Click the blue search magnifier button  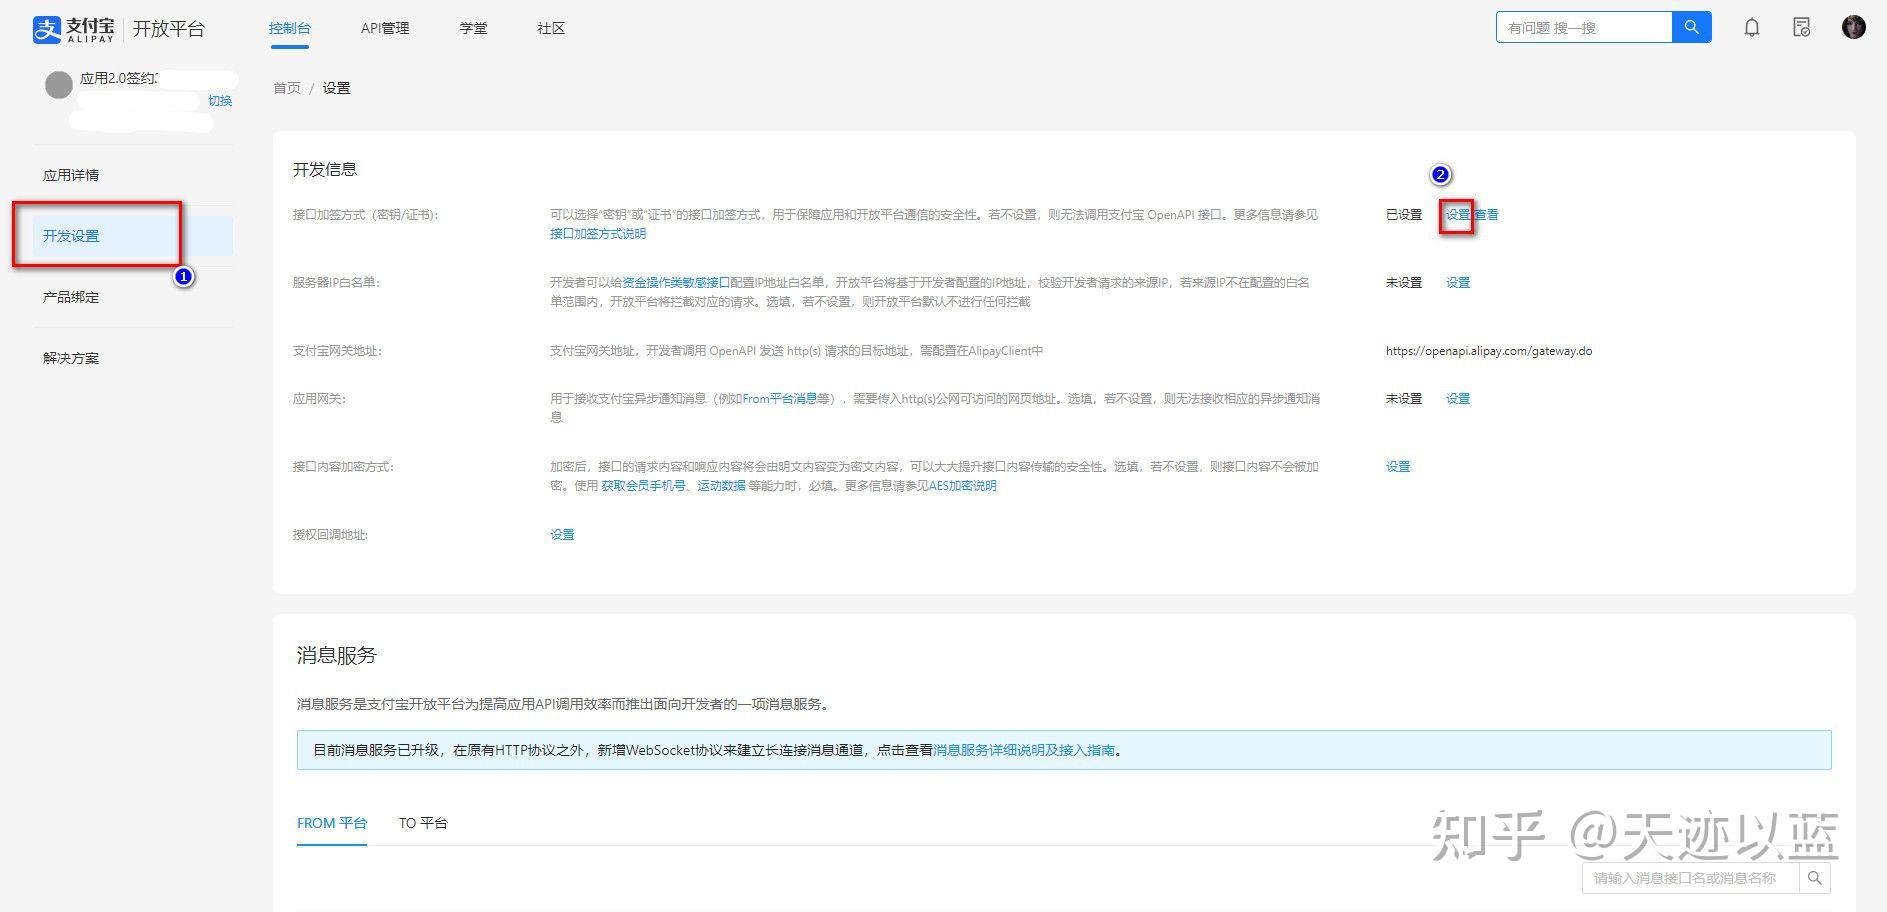[x=1691, y=27]
